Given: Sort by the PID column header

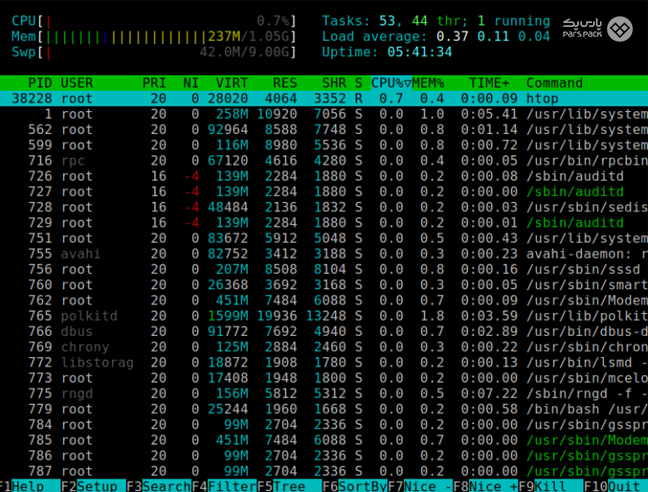Looking at the screenshot, I should click(x=40, y=83).
